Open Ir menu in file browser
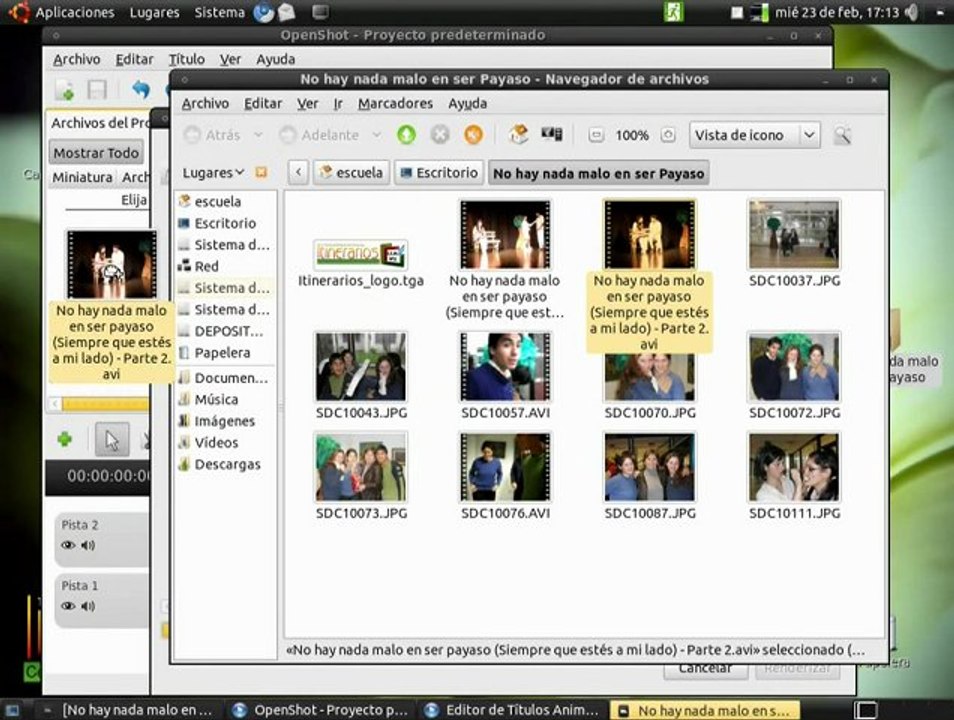This screenshot has height=720, width=954. [338, 103]
